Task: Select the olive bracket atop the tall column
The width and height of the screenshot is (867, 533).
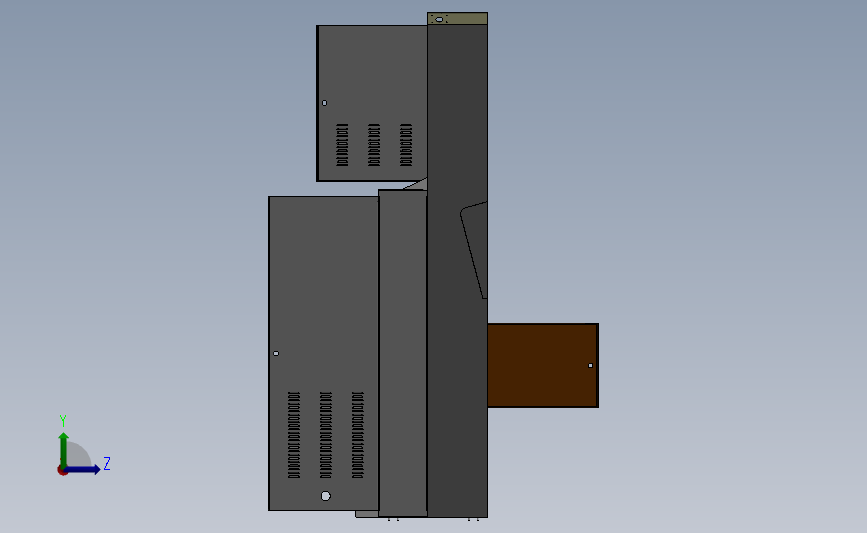Action: click(457, 19)
